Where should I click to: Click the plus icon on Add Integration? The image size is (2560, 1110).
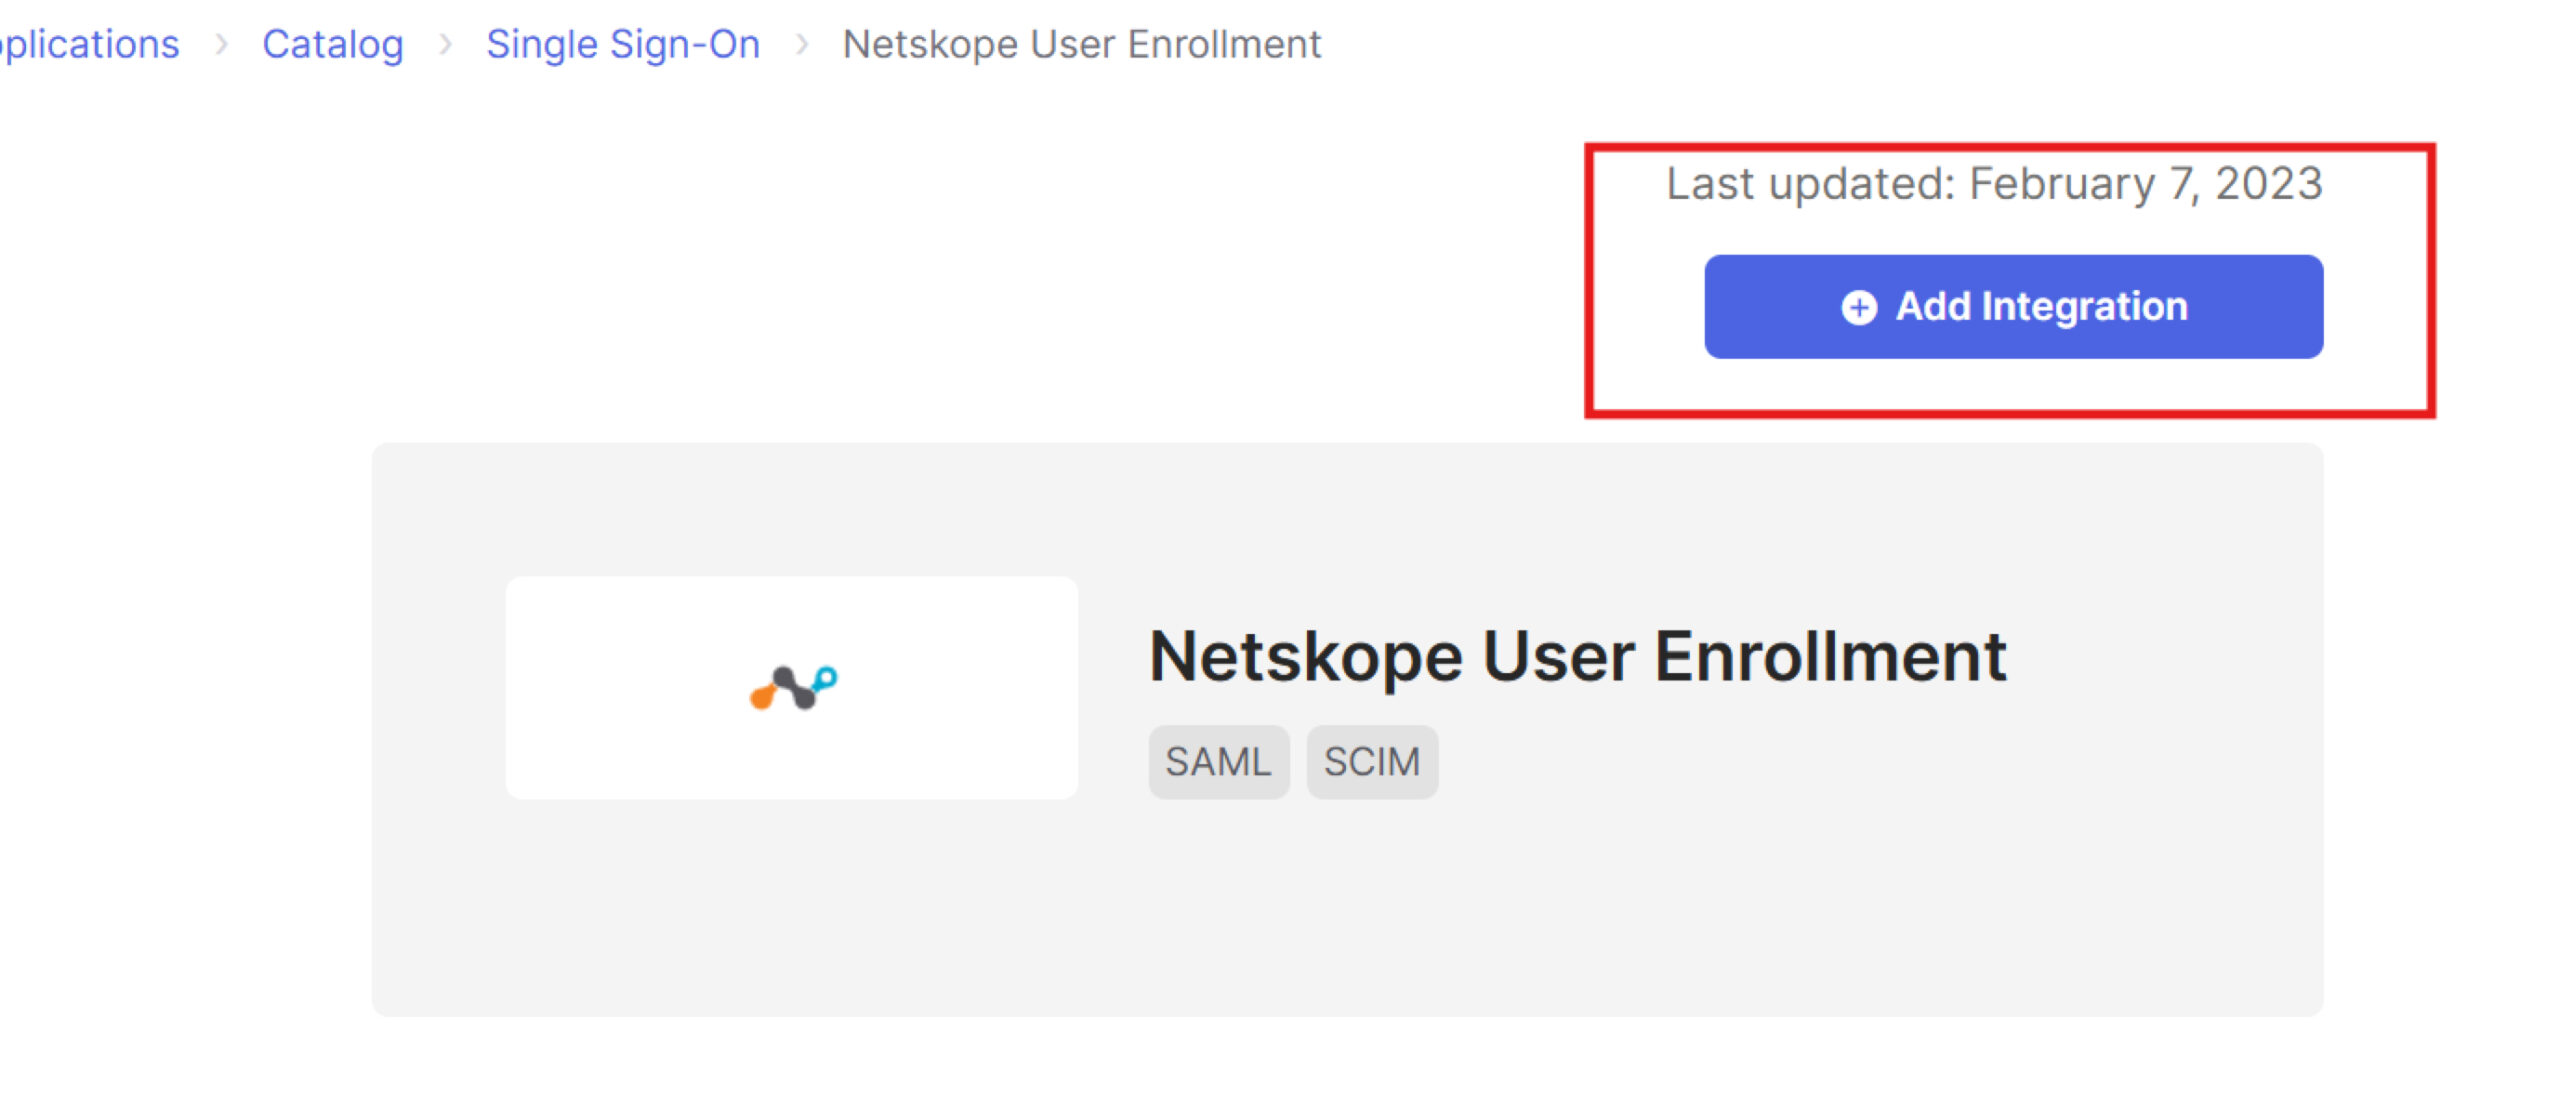click(1859, 307)
